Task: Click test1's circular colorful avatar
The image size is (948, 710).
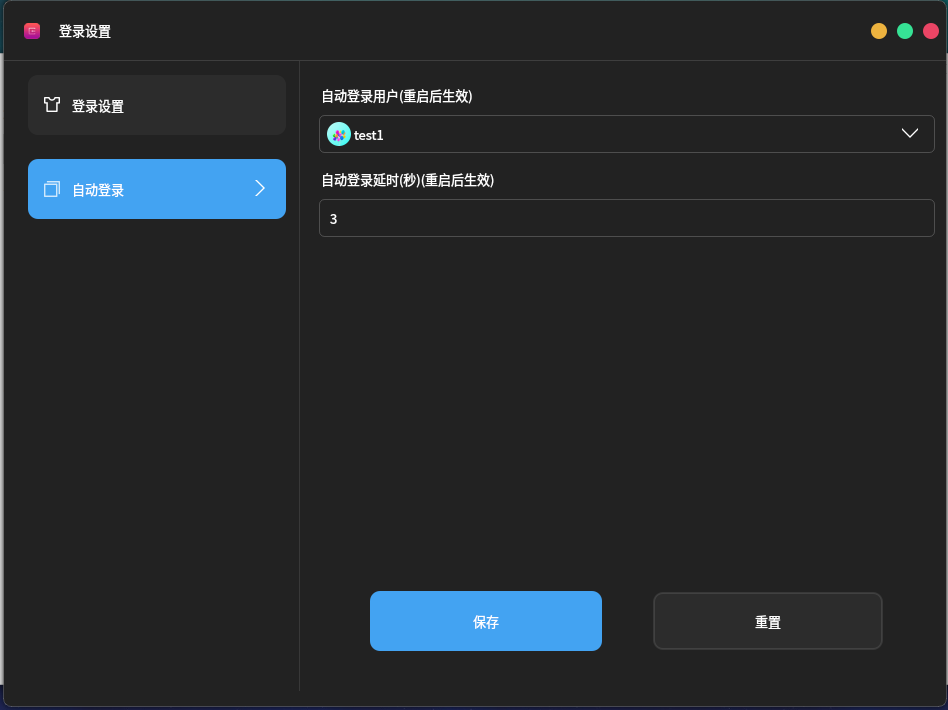Action: coord(339,133)
